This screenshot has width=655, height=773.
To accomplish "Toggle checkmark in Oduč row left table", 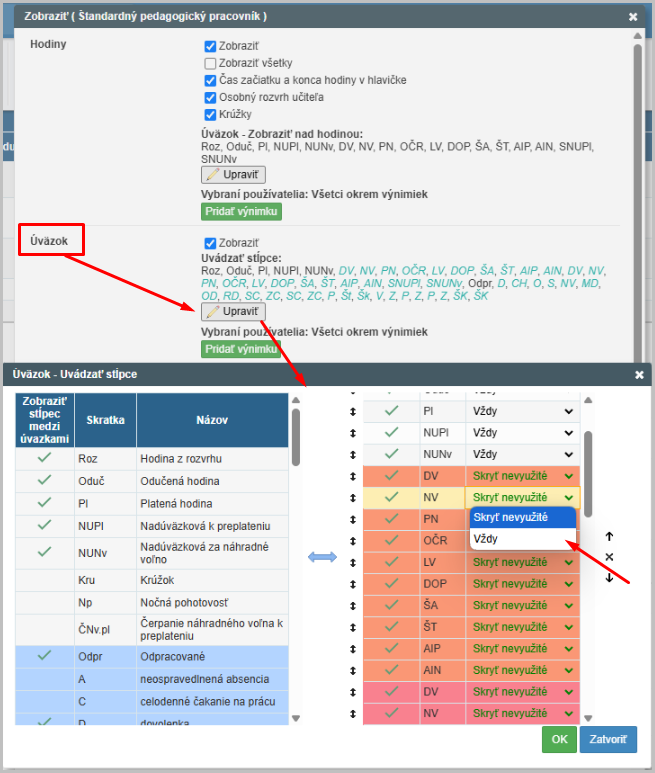I will pyautogui.click(x=44, y=480).
